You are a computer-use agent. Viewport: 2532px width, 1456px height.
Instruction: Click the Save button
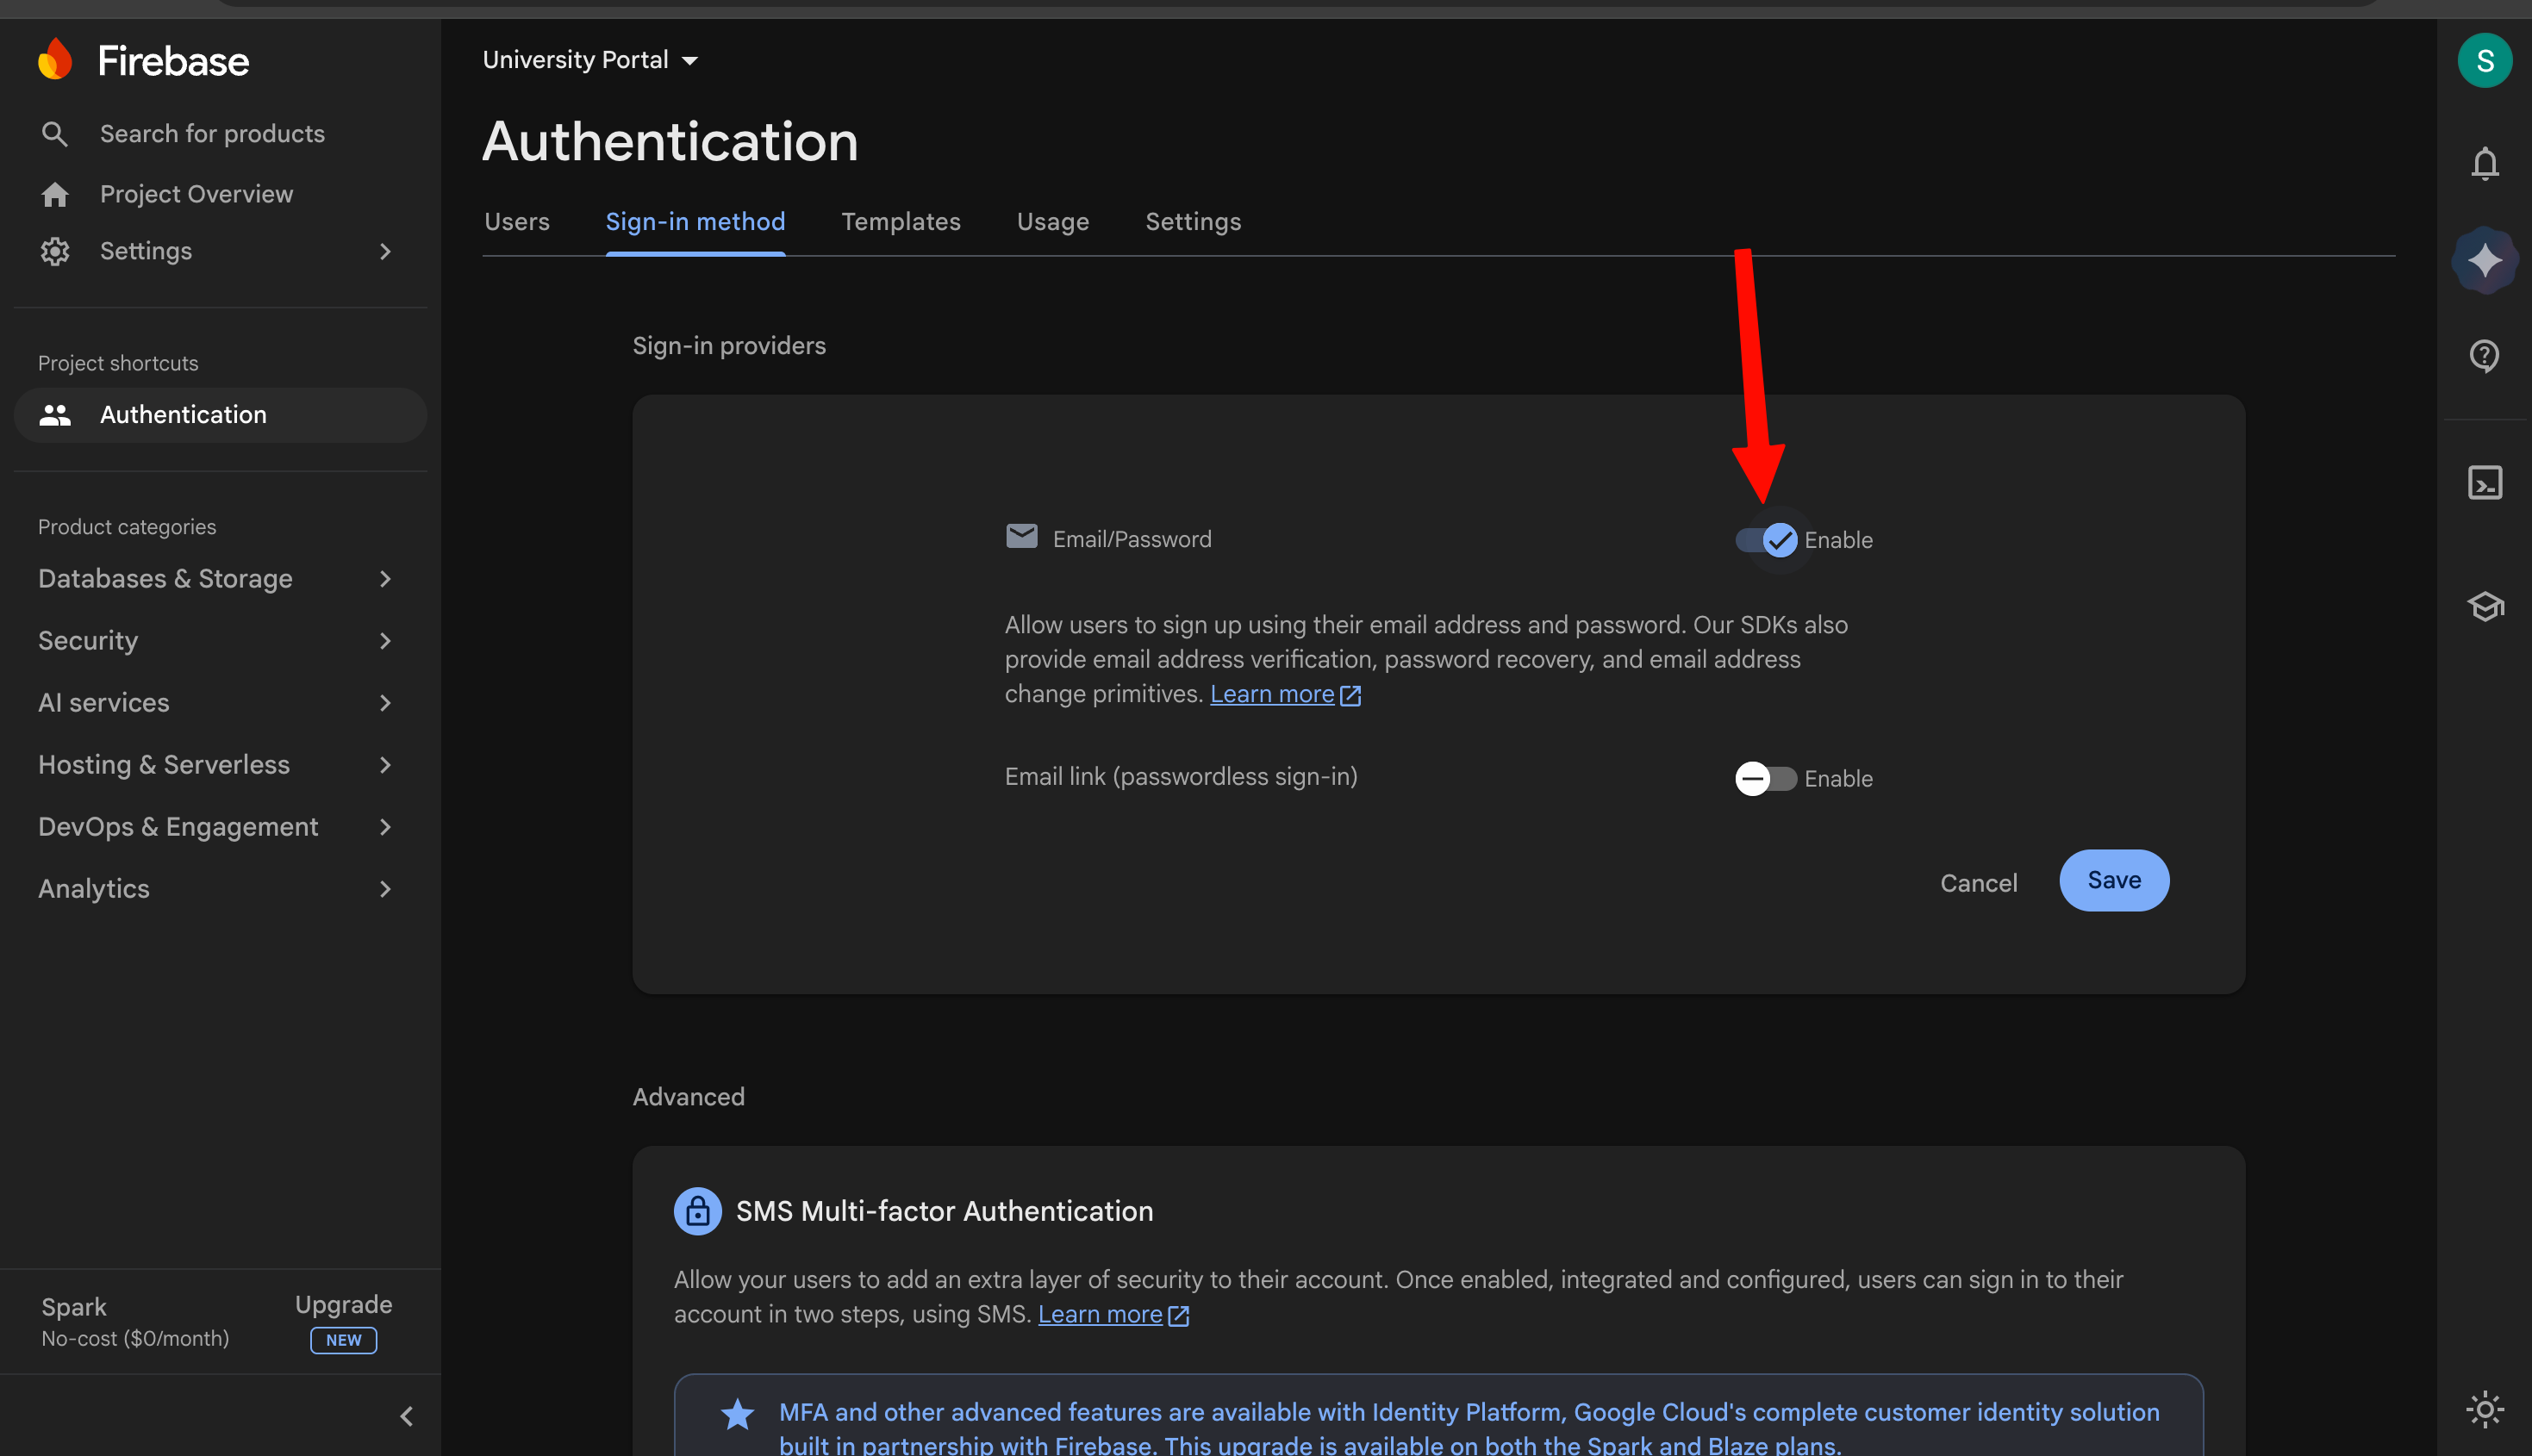pyautogui.click(x=2114, y=880)
